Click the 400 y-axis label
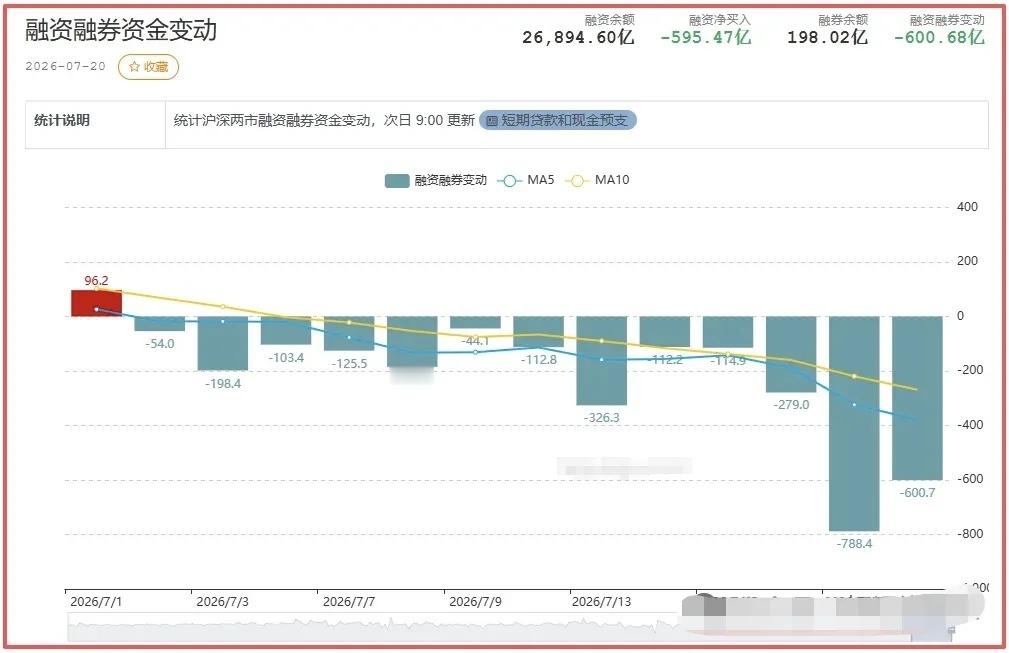This screenshot has height=653, width=1009. tap(967, 207)
